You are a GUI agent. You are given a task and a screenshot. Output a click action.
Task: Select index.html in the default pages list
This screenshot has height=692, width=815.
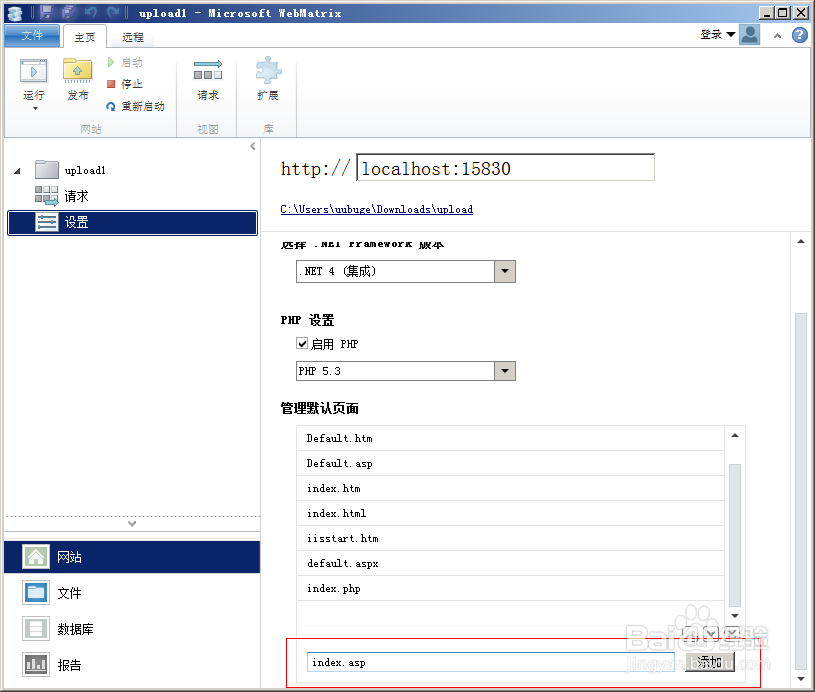point(510,513)
